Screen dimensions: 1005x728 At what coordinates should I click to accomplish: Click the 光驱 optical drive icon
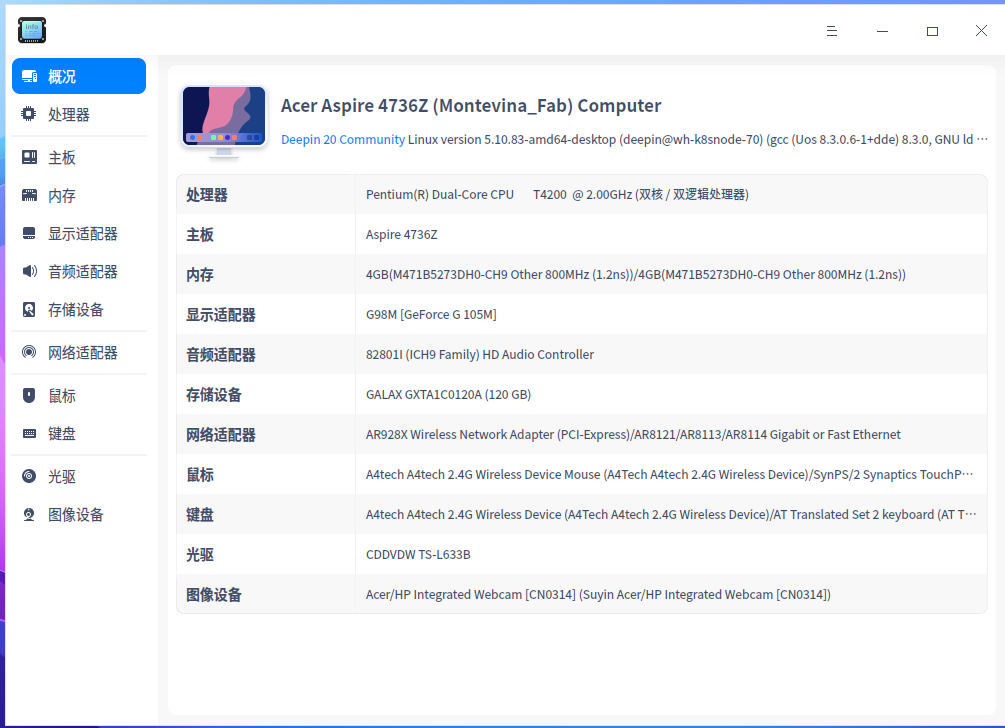(29, 475)
